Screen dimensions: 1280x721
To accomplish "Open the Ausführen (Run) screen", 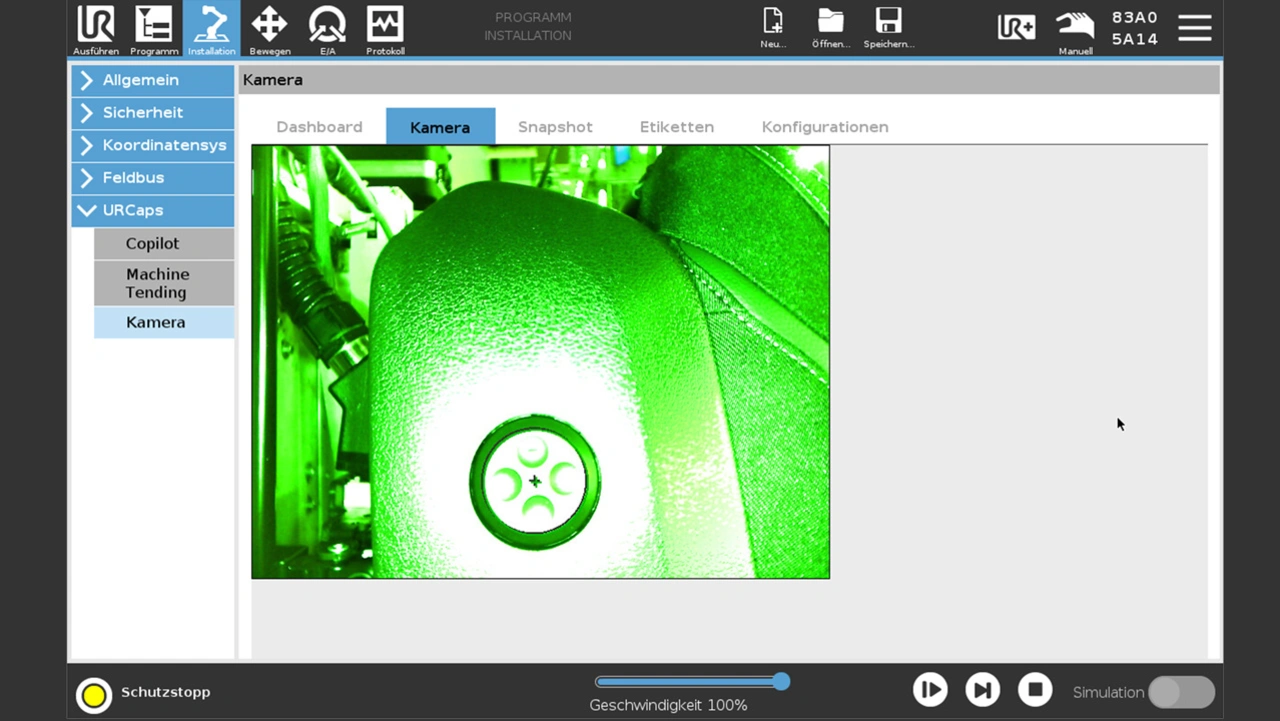I will pyautogui.click(x=96, y=30).
